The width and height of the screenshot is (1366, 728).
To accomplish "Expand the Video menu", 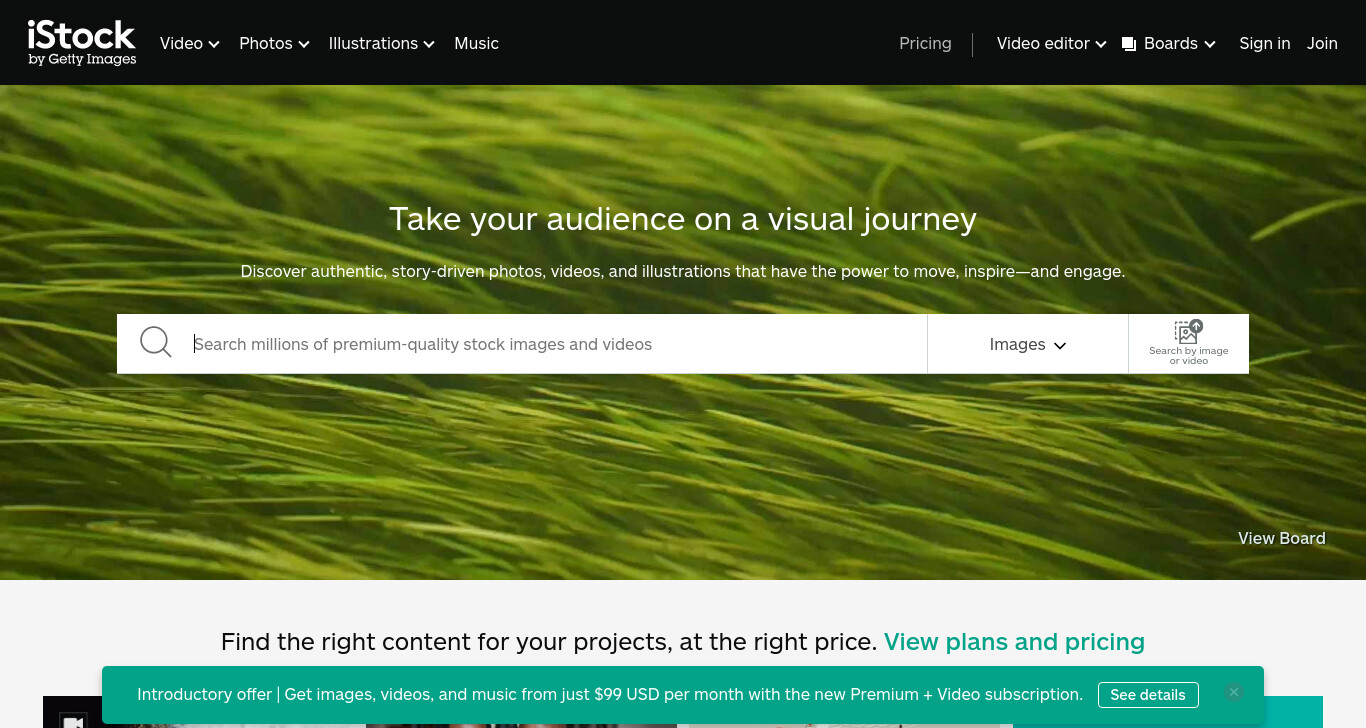I will 190,44.
